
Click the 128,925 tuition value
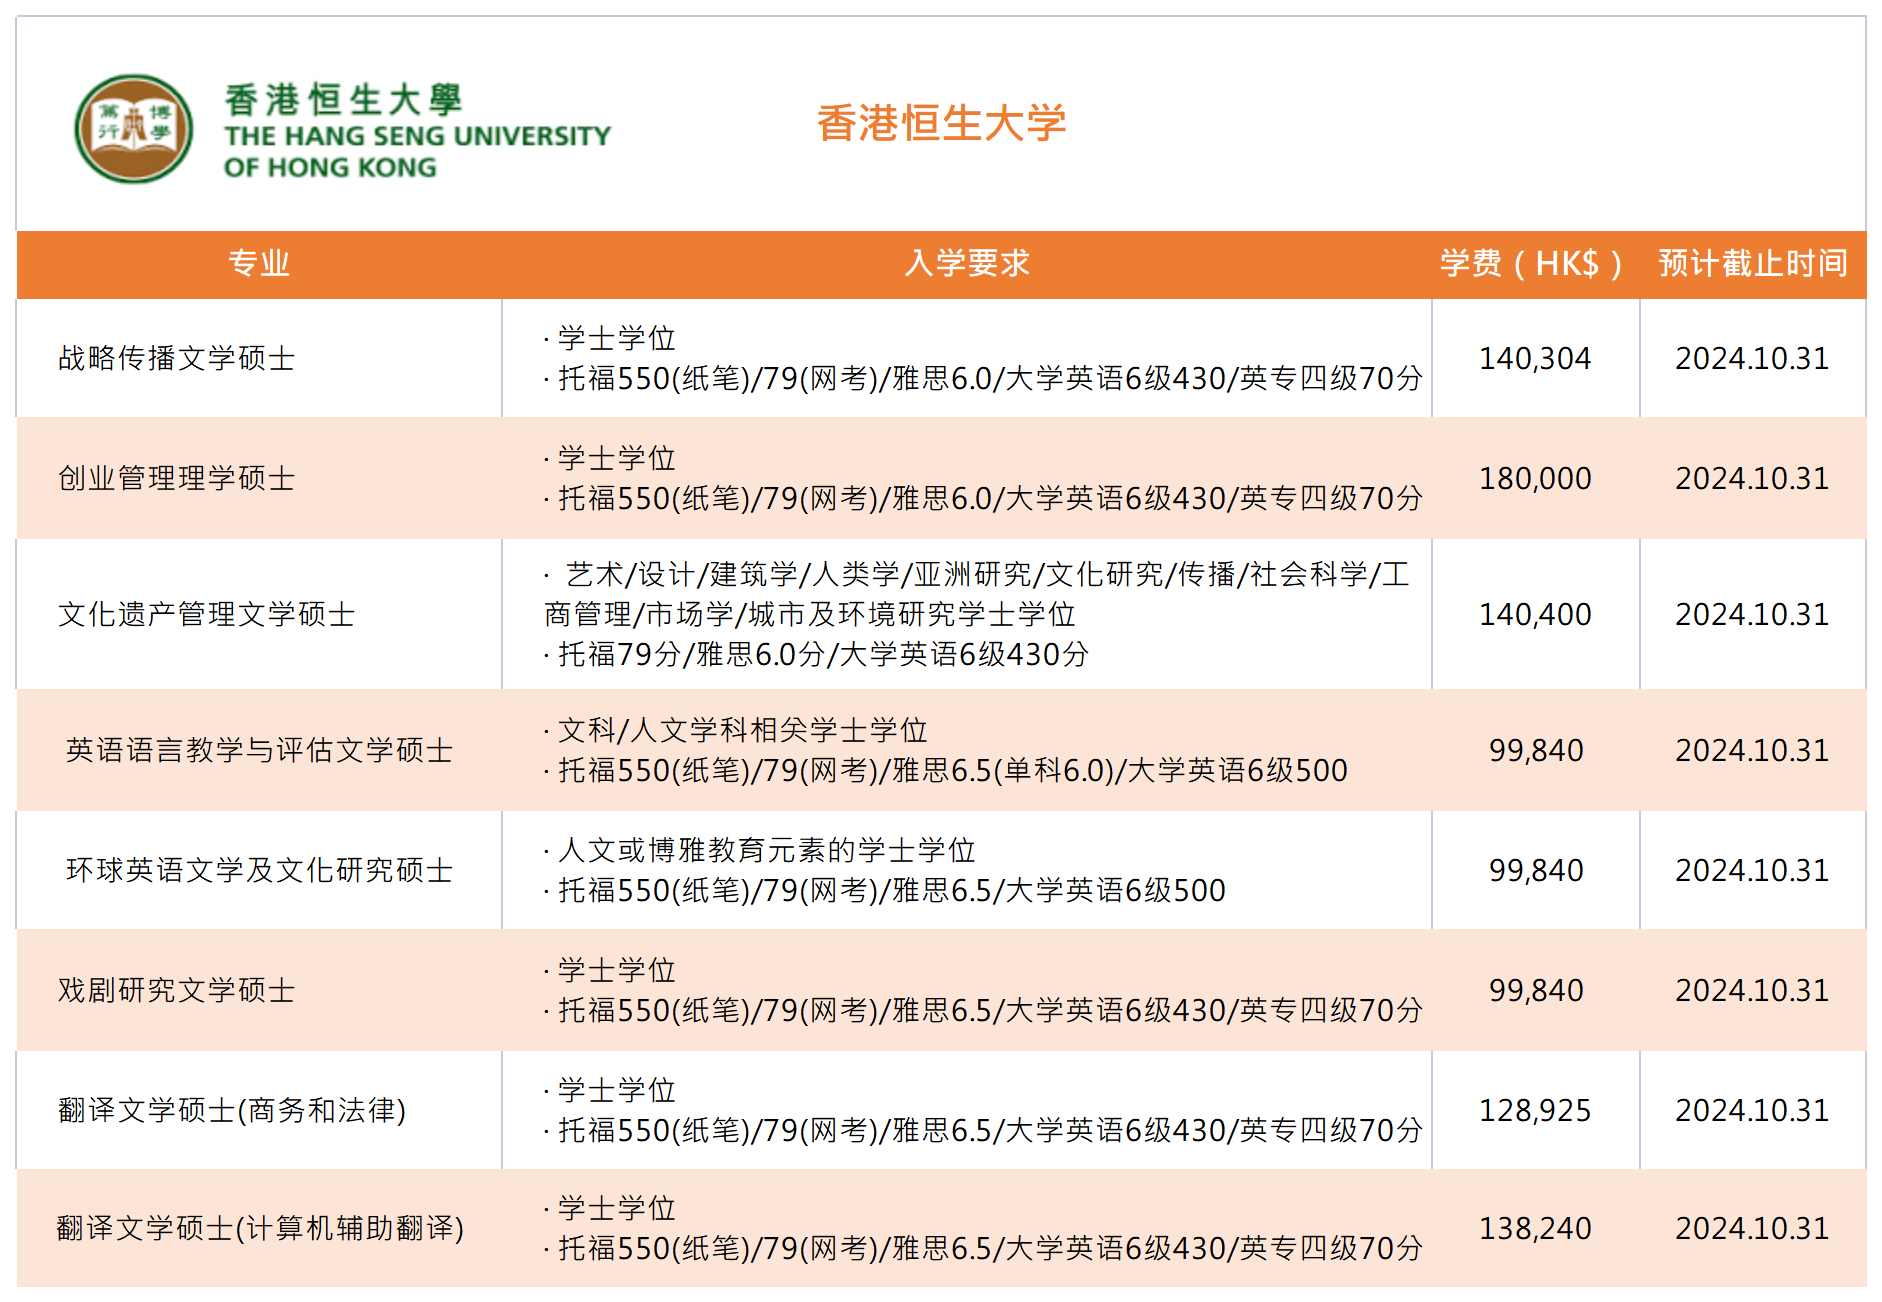(x=1535, y=1110)
